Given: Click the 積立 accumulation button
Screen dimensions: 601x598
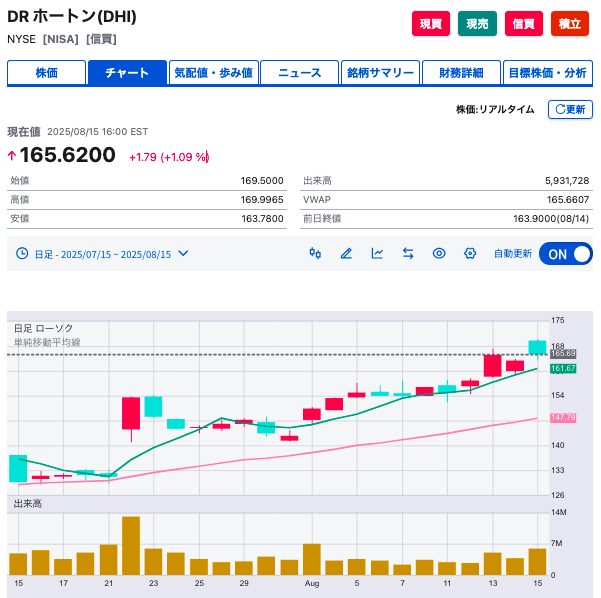Looking at the screenshot, I should pos(570,24).
